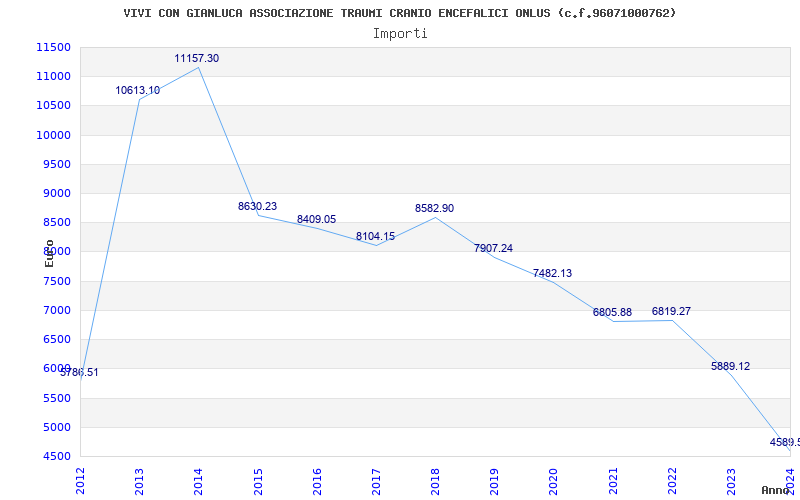Click the chart title VIVI CON GIANLUCA ASSOCIAZIONE

tap(399, 13)
